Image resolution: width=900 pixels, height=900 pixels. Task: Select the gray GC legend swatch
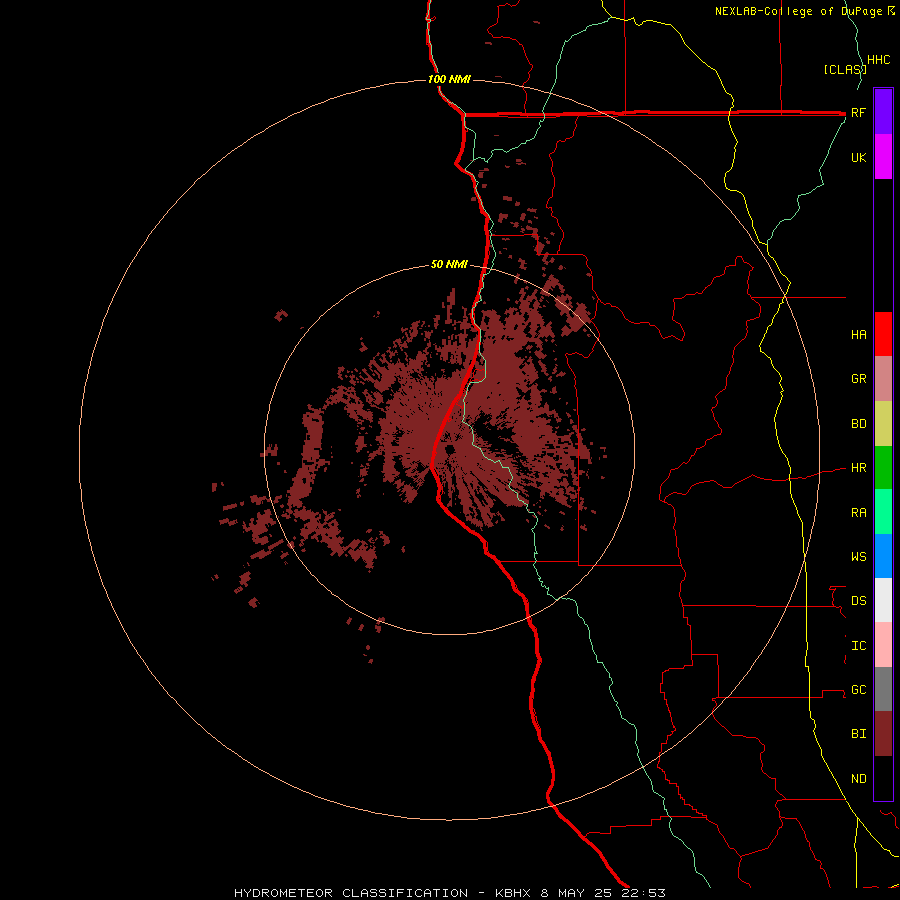(x=883, y=689)
